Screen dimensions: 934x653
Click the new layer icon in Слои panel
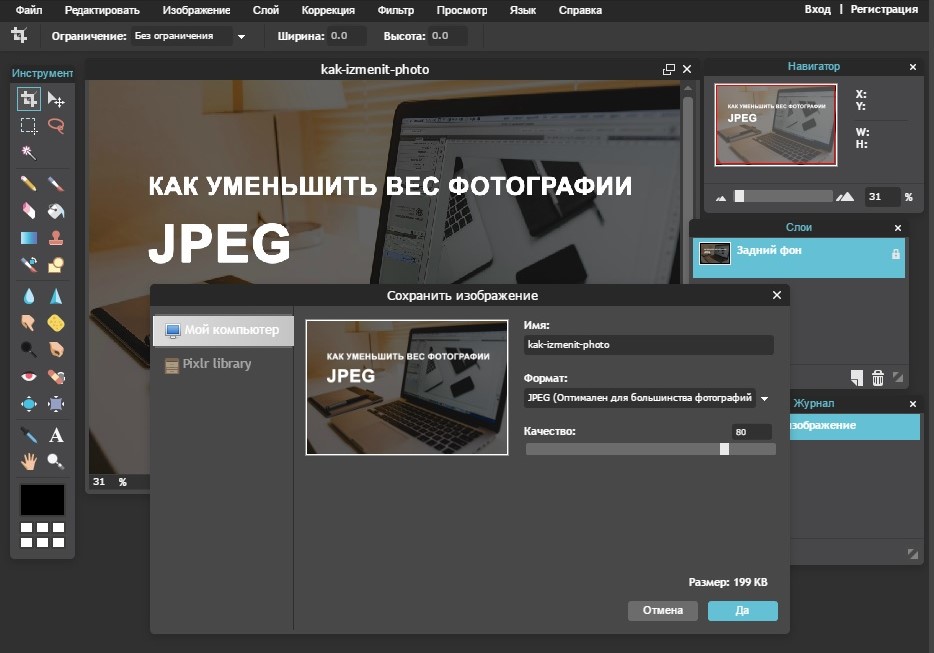857,378
